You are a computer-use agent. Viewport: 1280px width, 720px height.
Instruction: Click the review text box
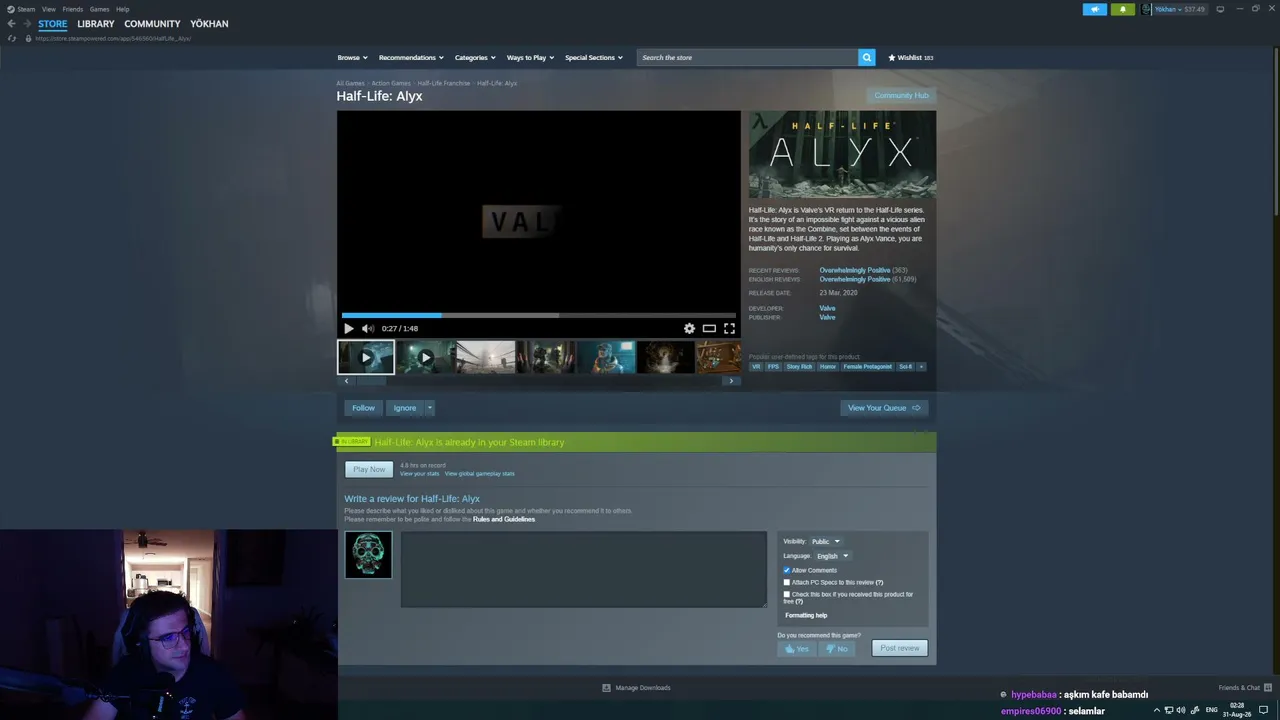click(x=584, y=570)
